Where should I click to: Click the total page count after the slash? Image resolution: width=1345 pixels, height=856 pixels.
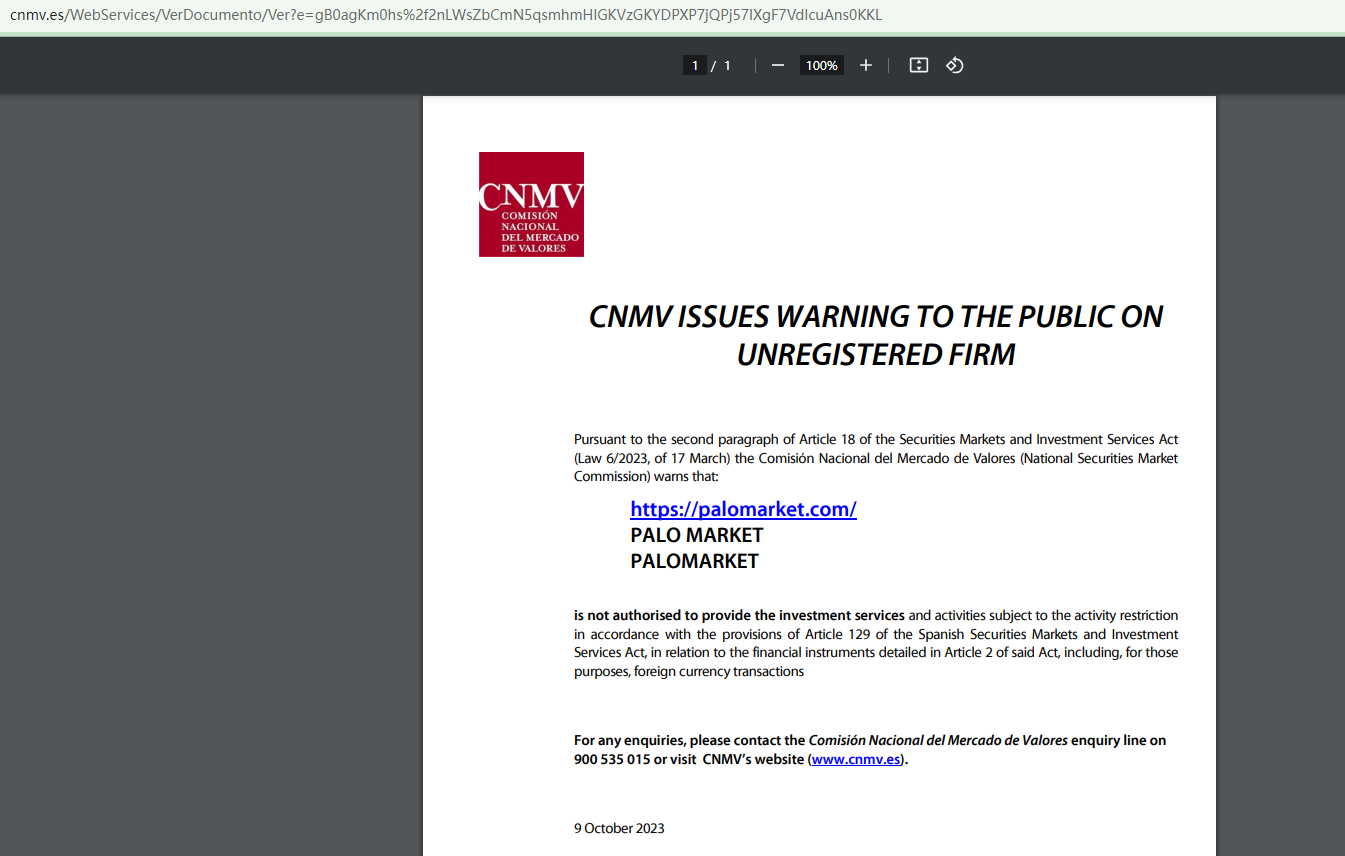(728, 65)
